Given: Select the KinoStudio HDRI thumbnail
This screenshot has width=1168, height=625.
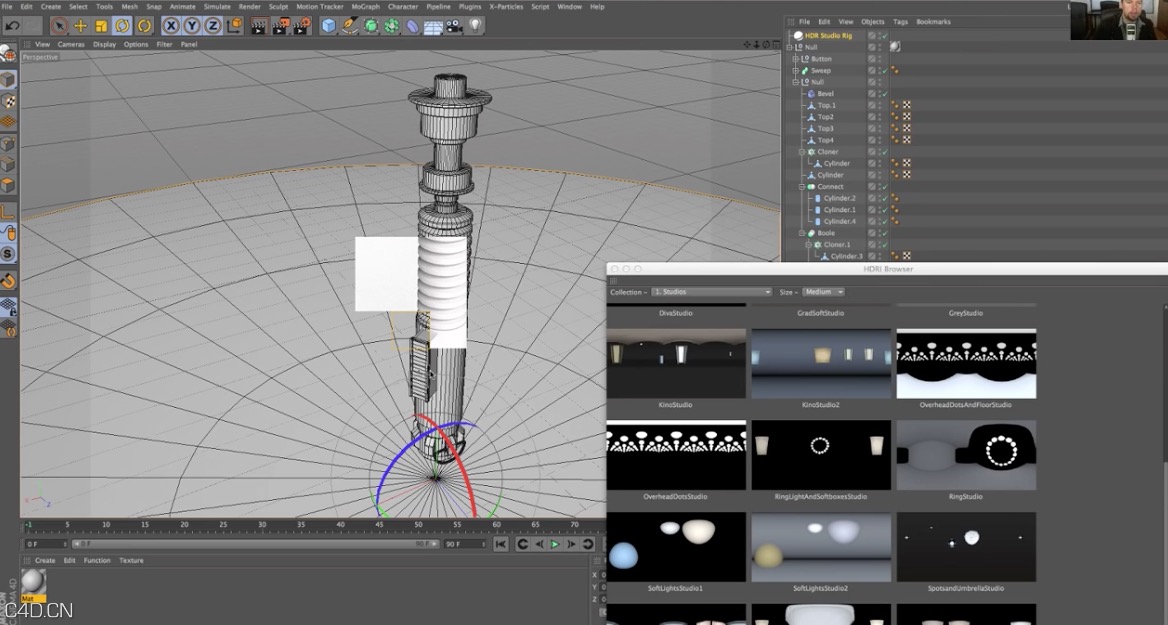Looking at the screenshot, I should pyautogui.click(x=676, y=362).
